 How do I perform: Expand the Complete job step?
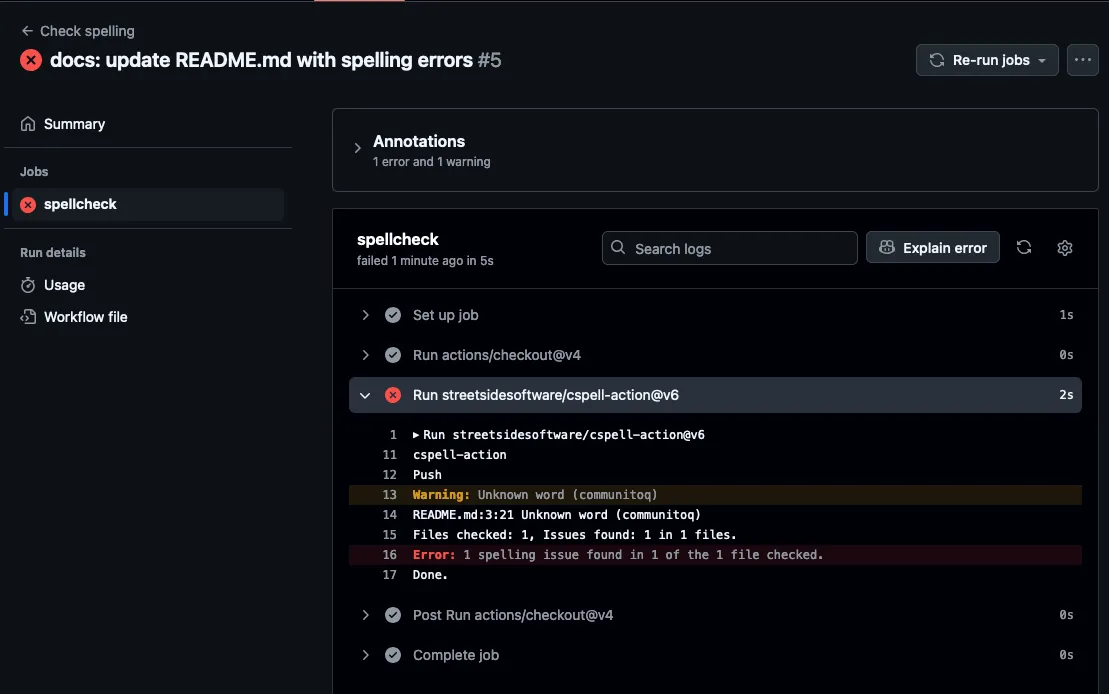coord(365,655)
